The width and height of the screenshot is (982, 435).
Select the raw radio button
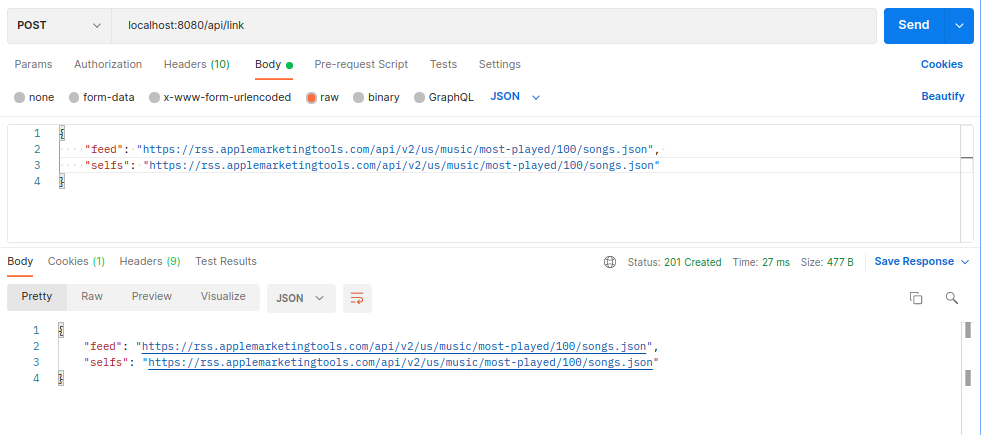point(311,98)
